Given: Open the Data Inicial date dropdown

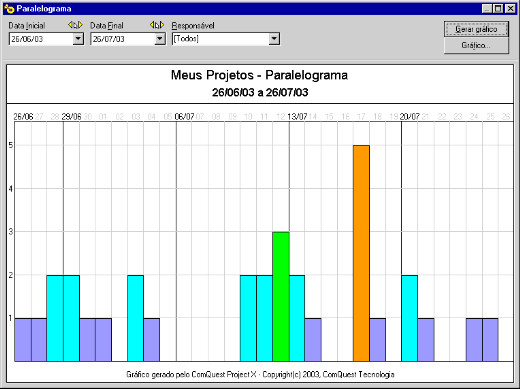Looking at the screenshot, I should (78, 39).
